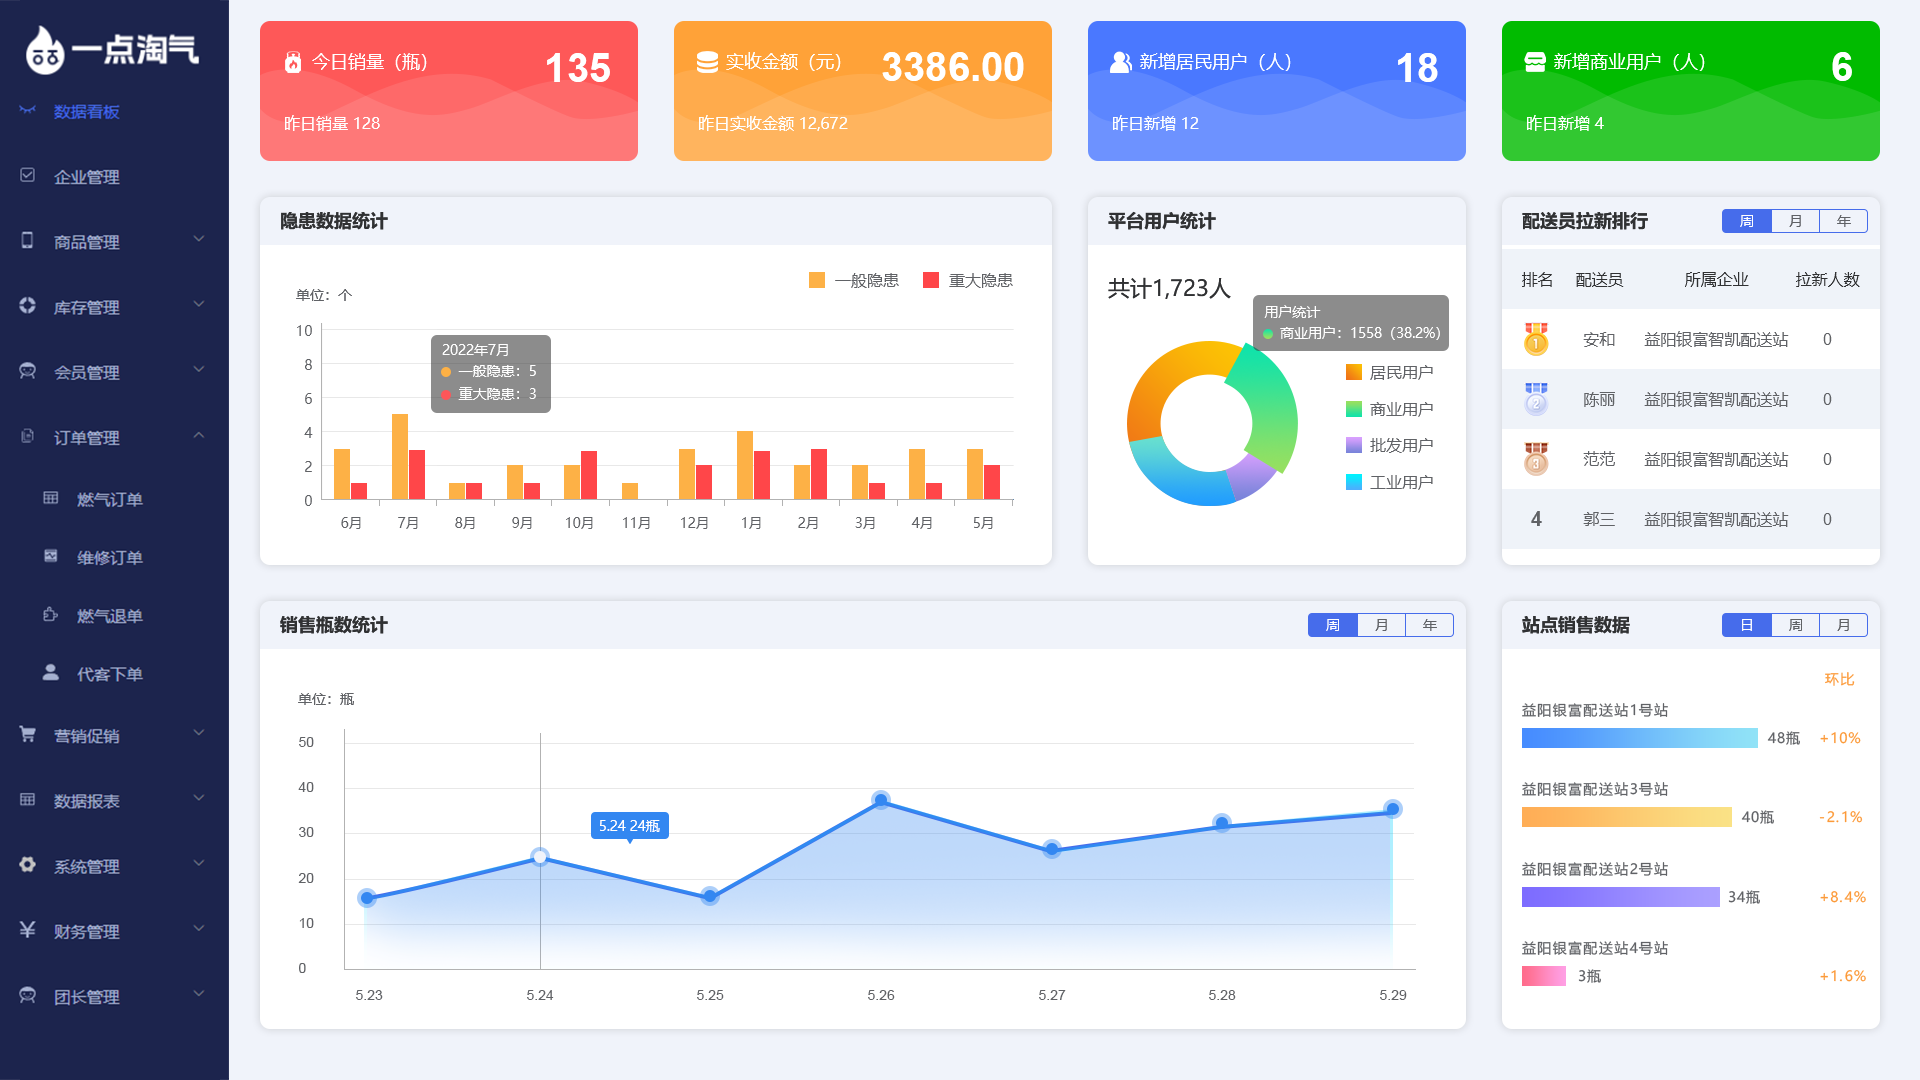Click the 燃气退单 icon
This screenshot has height=1080, width=1920.
coord(50,614)
